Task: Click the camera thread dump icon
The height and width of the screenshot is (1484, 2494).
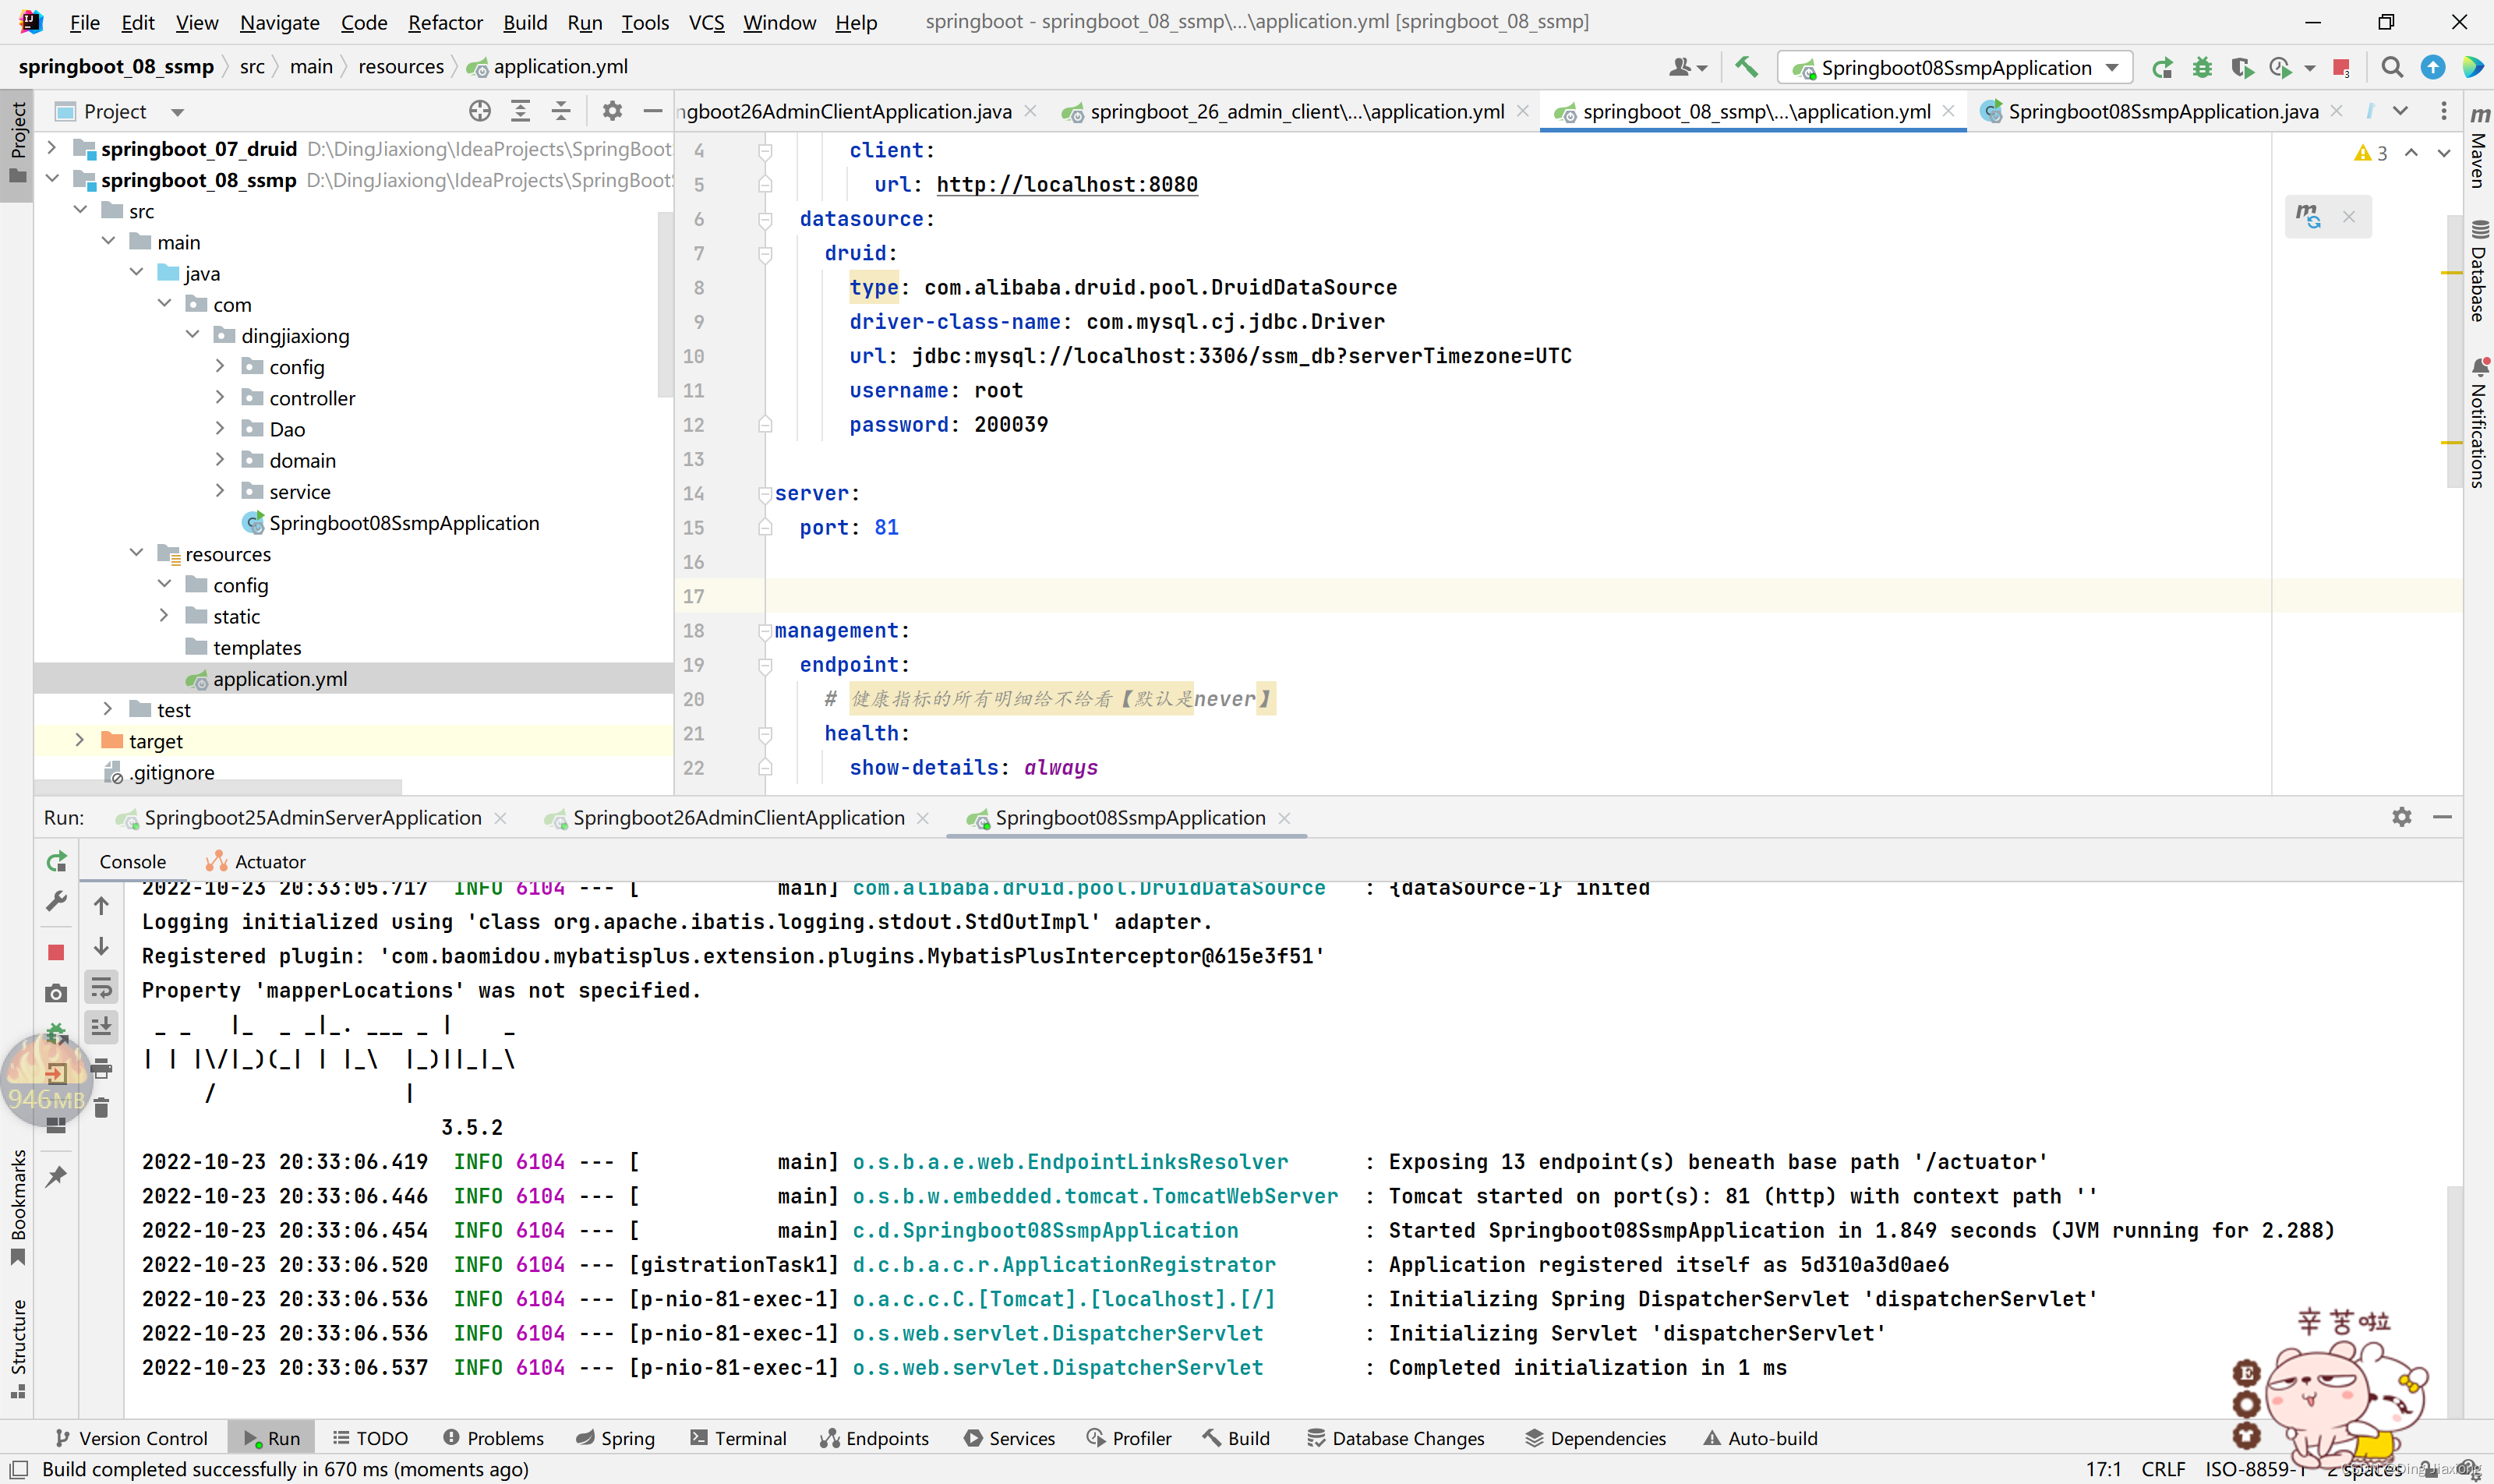Action: pyautogui.click(x=56, y=993)
